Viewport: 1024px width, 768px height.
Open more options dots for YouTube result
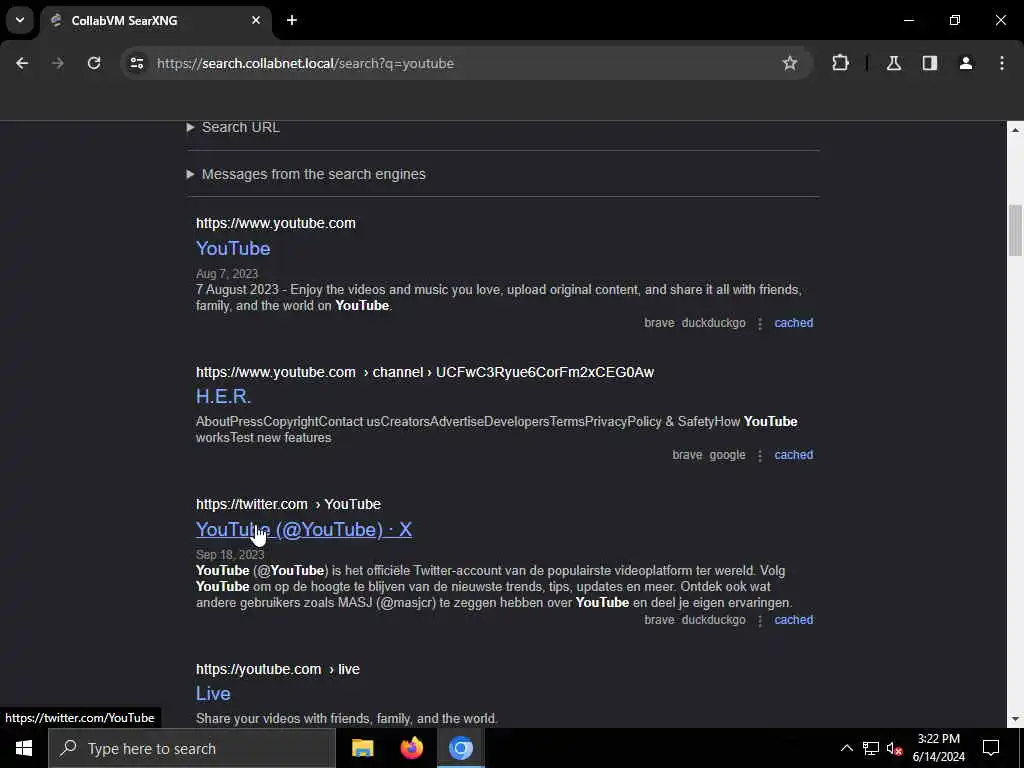click(x=760, y=323)
